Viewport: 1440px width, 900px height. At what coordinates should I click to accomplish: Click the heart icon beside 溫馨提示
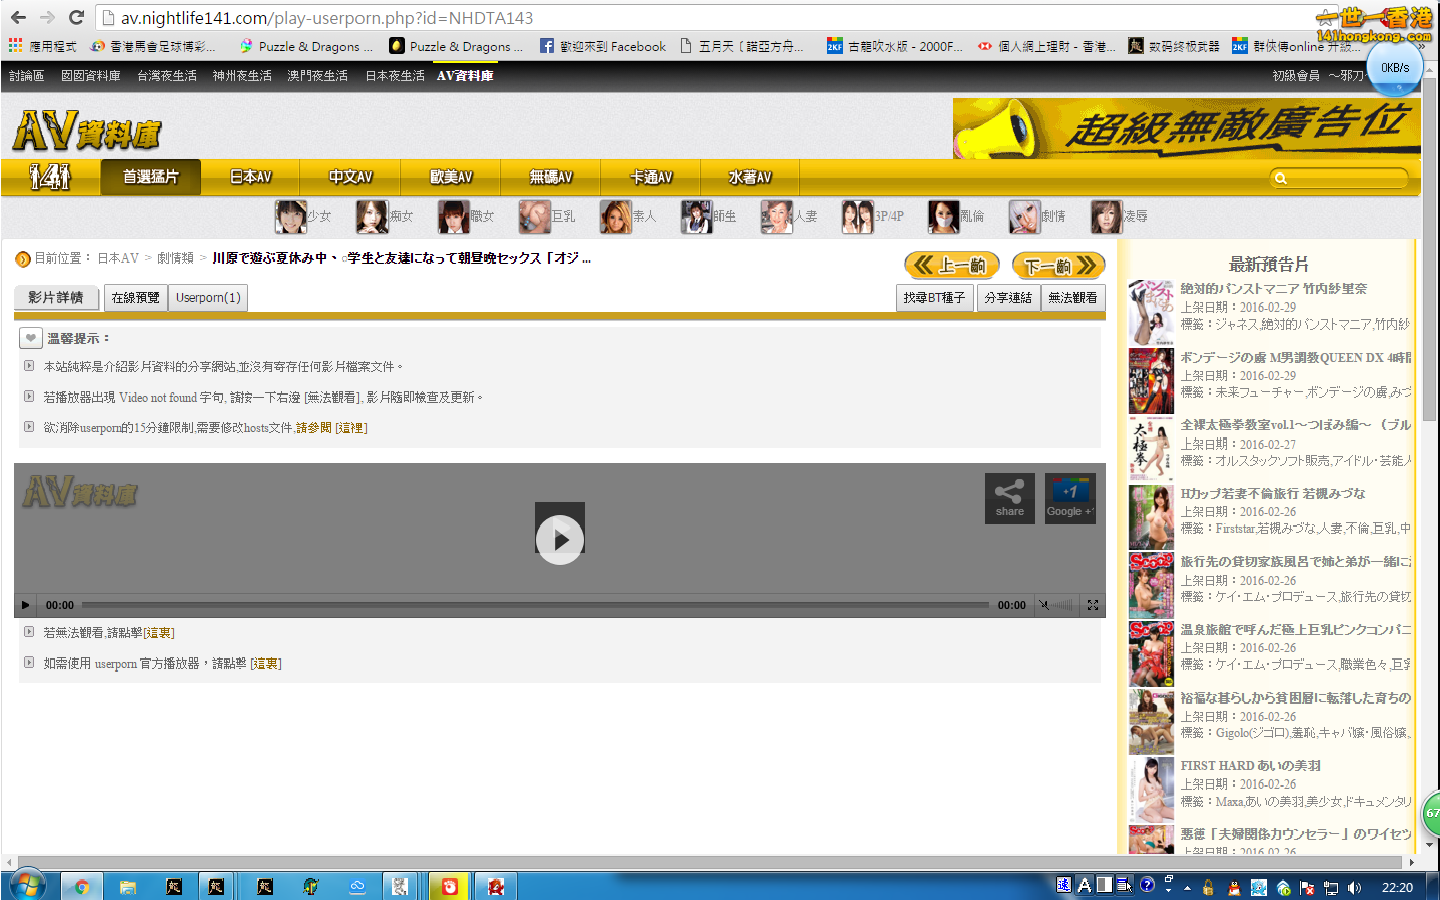[x=31, y=338]
